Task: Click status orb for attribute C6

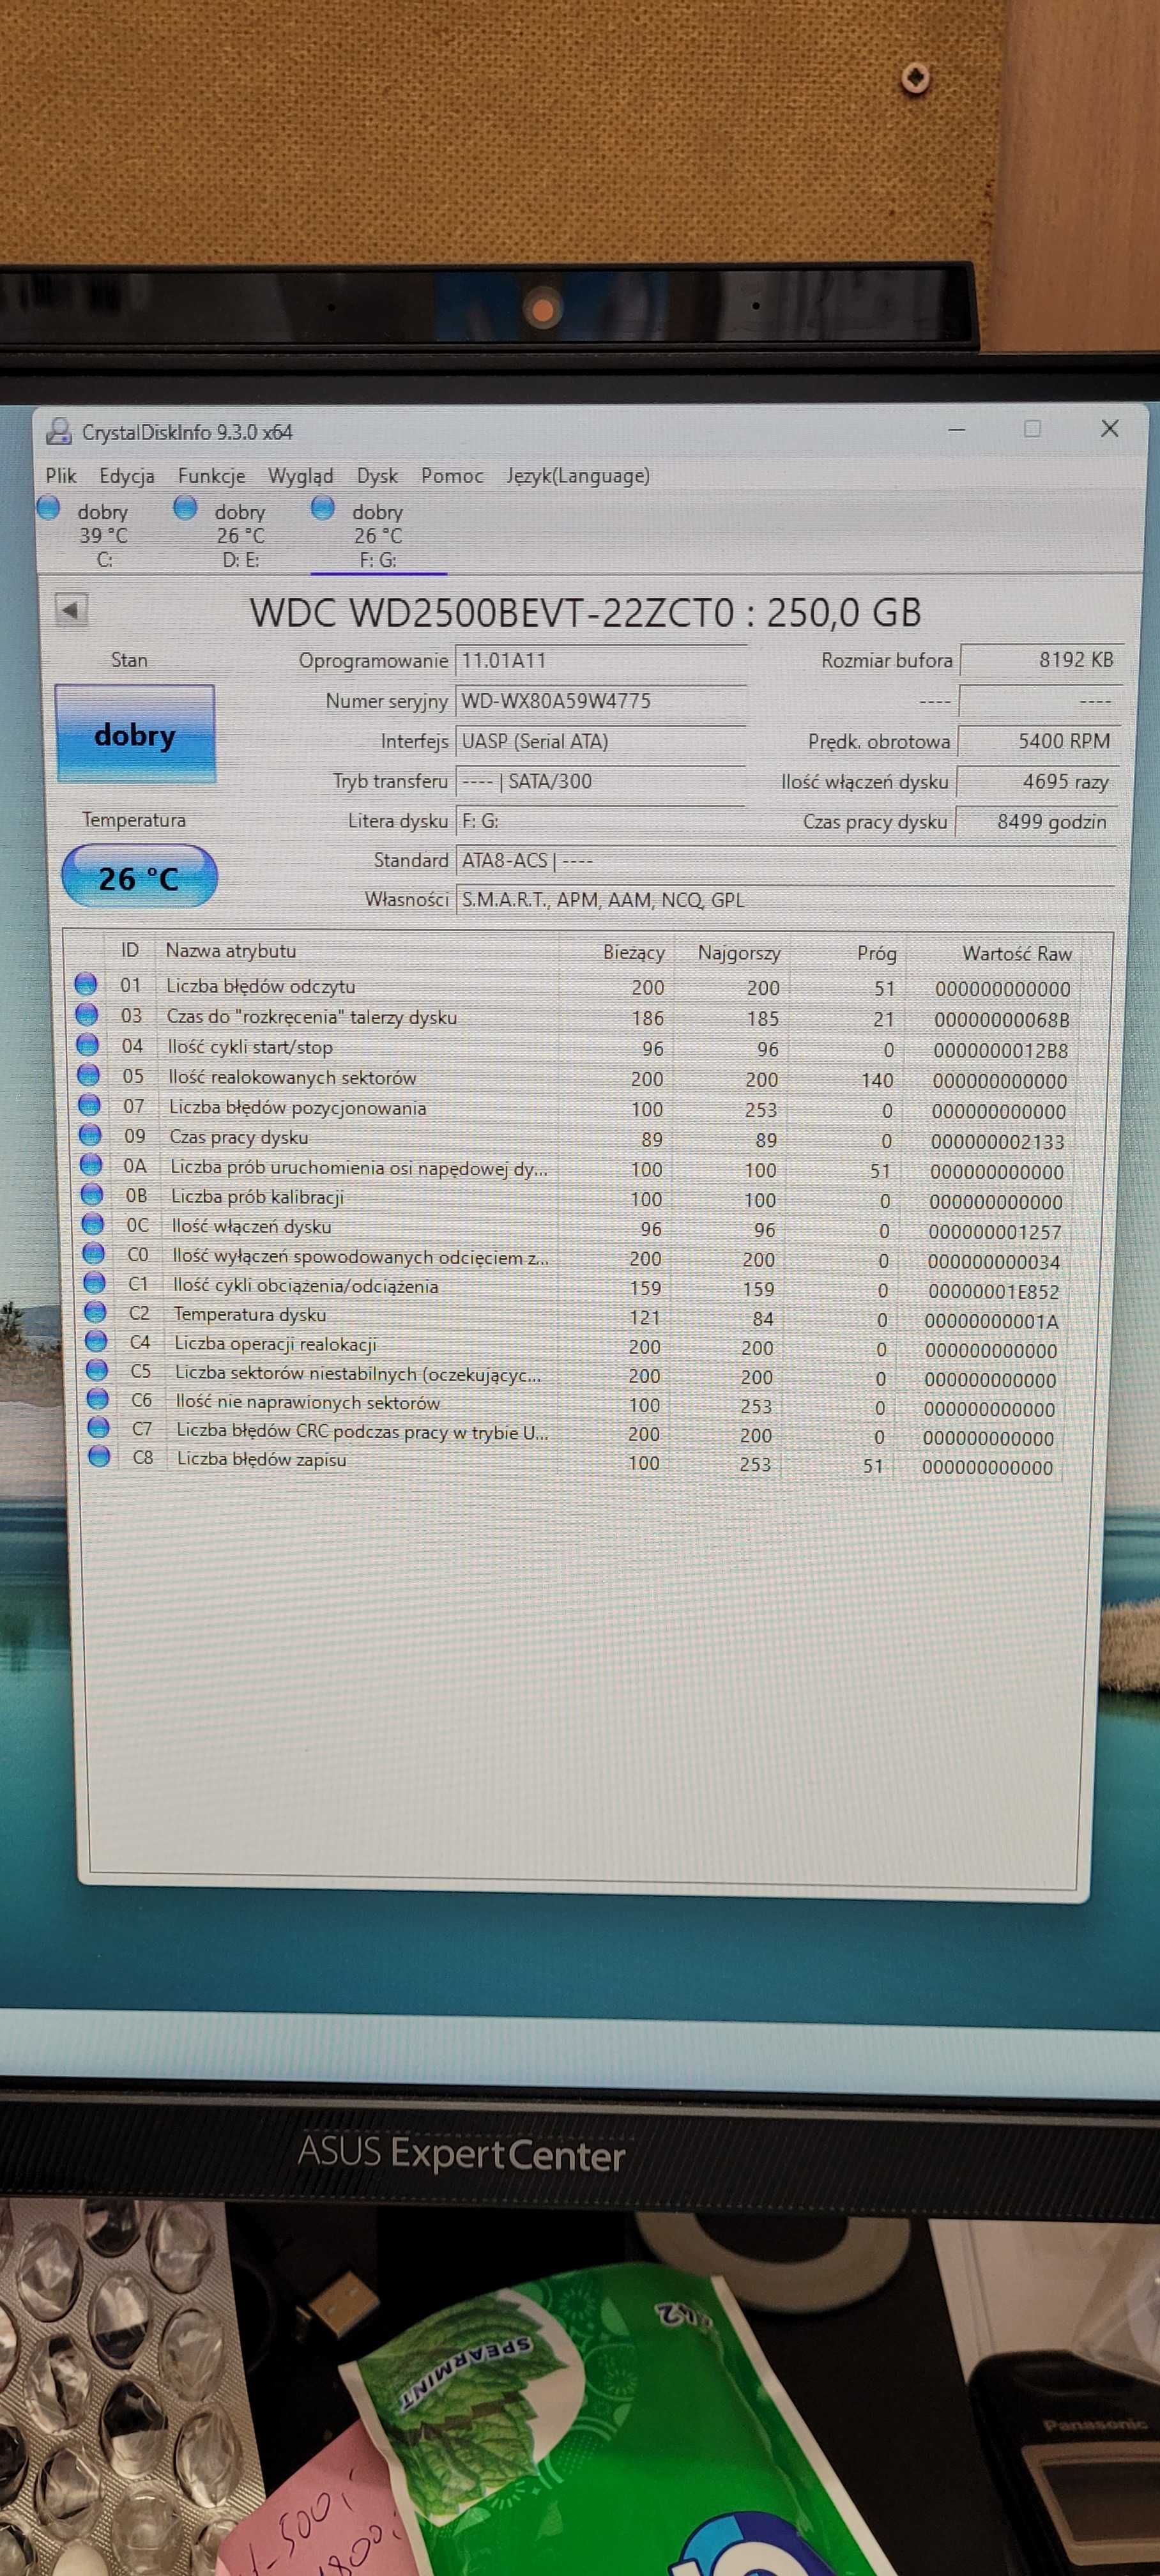Action: point(98,1398)
